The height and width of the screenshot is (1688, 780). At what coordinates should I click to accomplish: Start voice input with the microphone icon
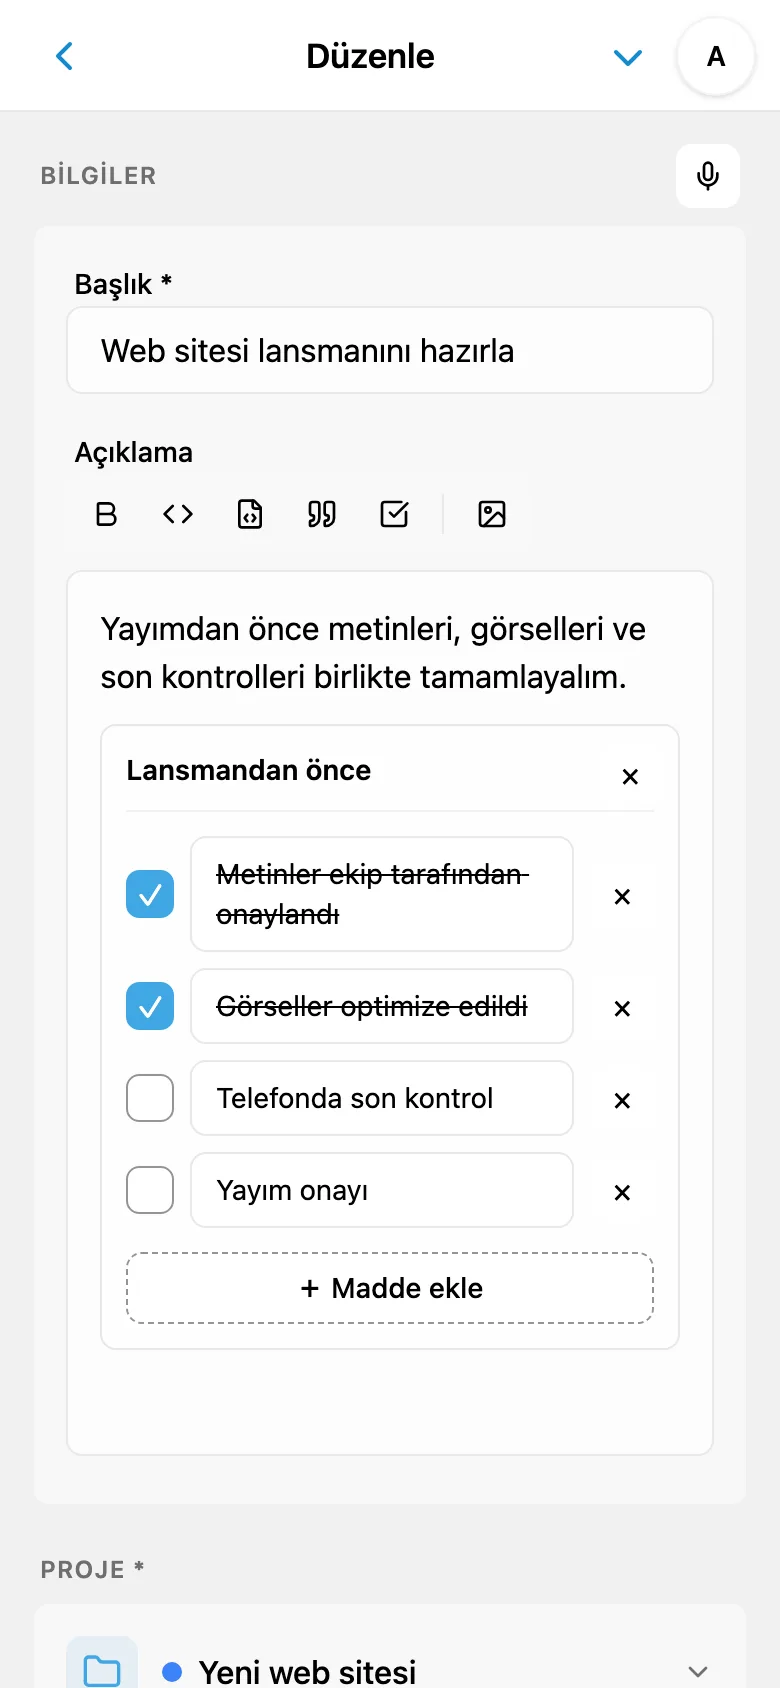click(708, 176)
